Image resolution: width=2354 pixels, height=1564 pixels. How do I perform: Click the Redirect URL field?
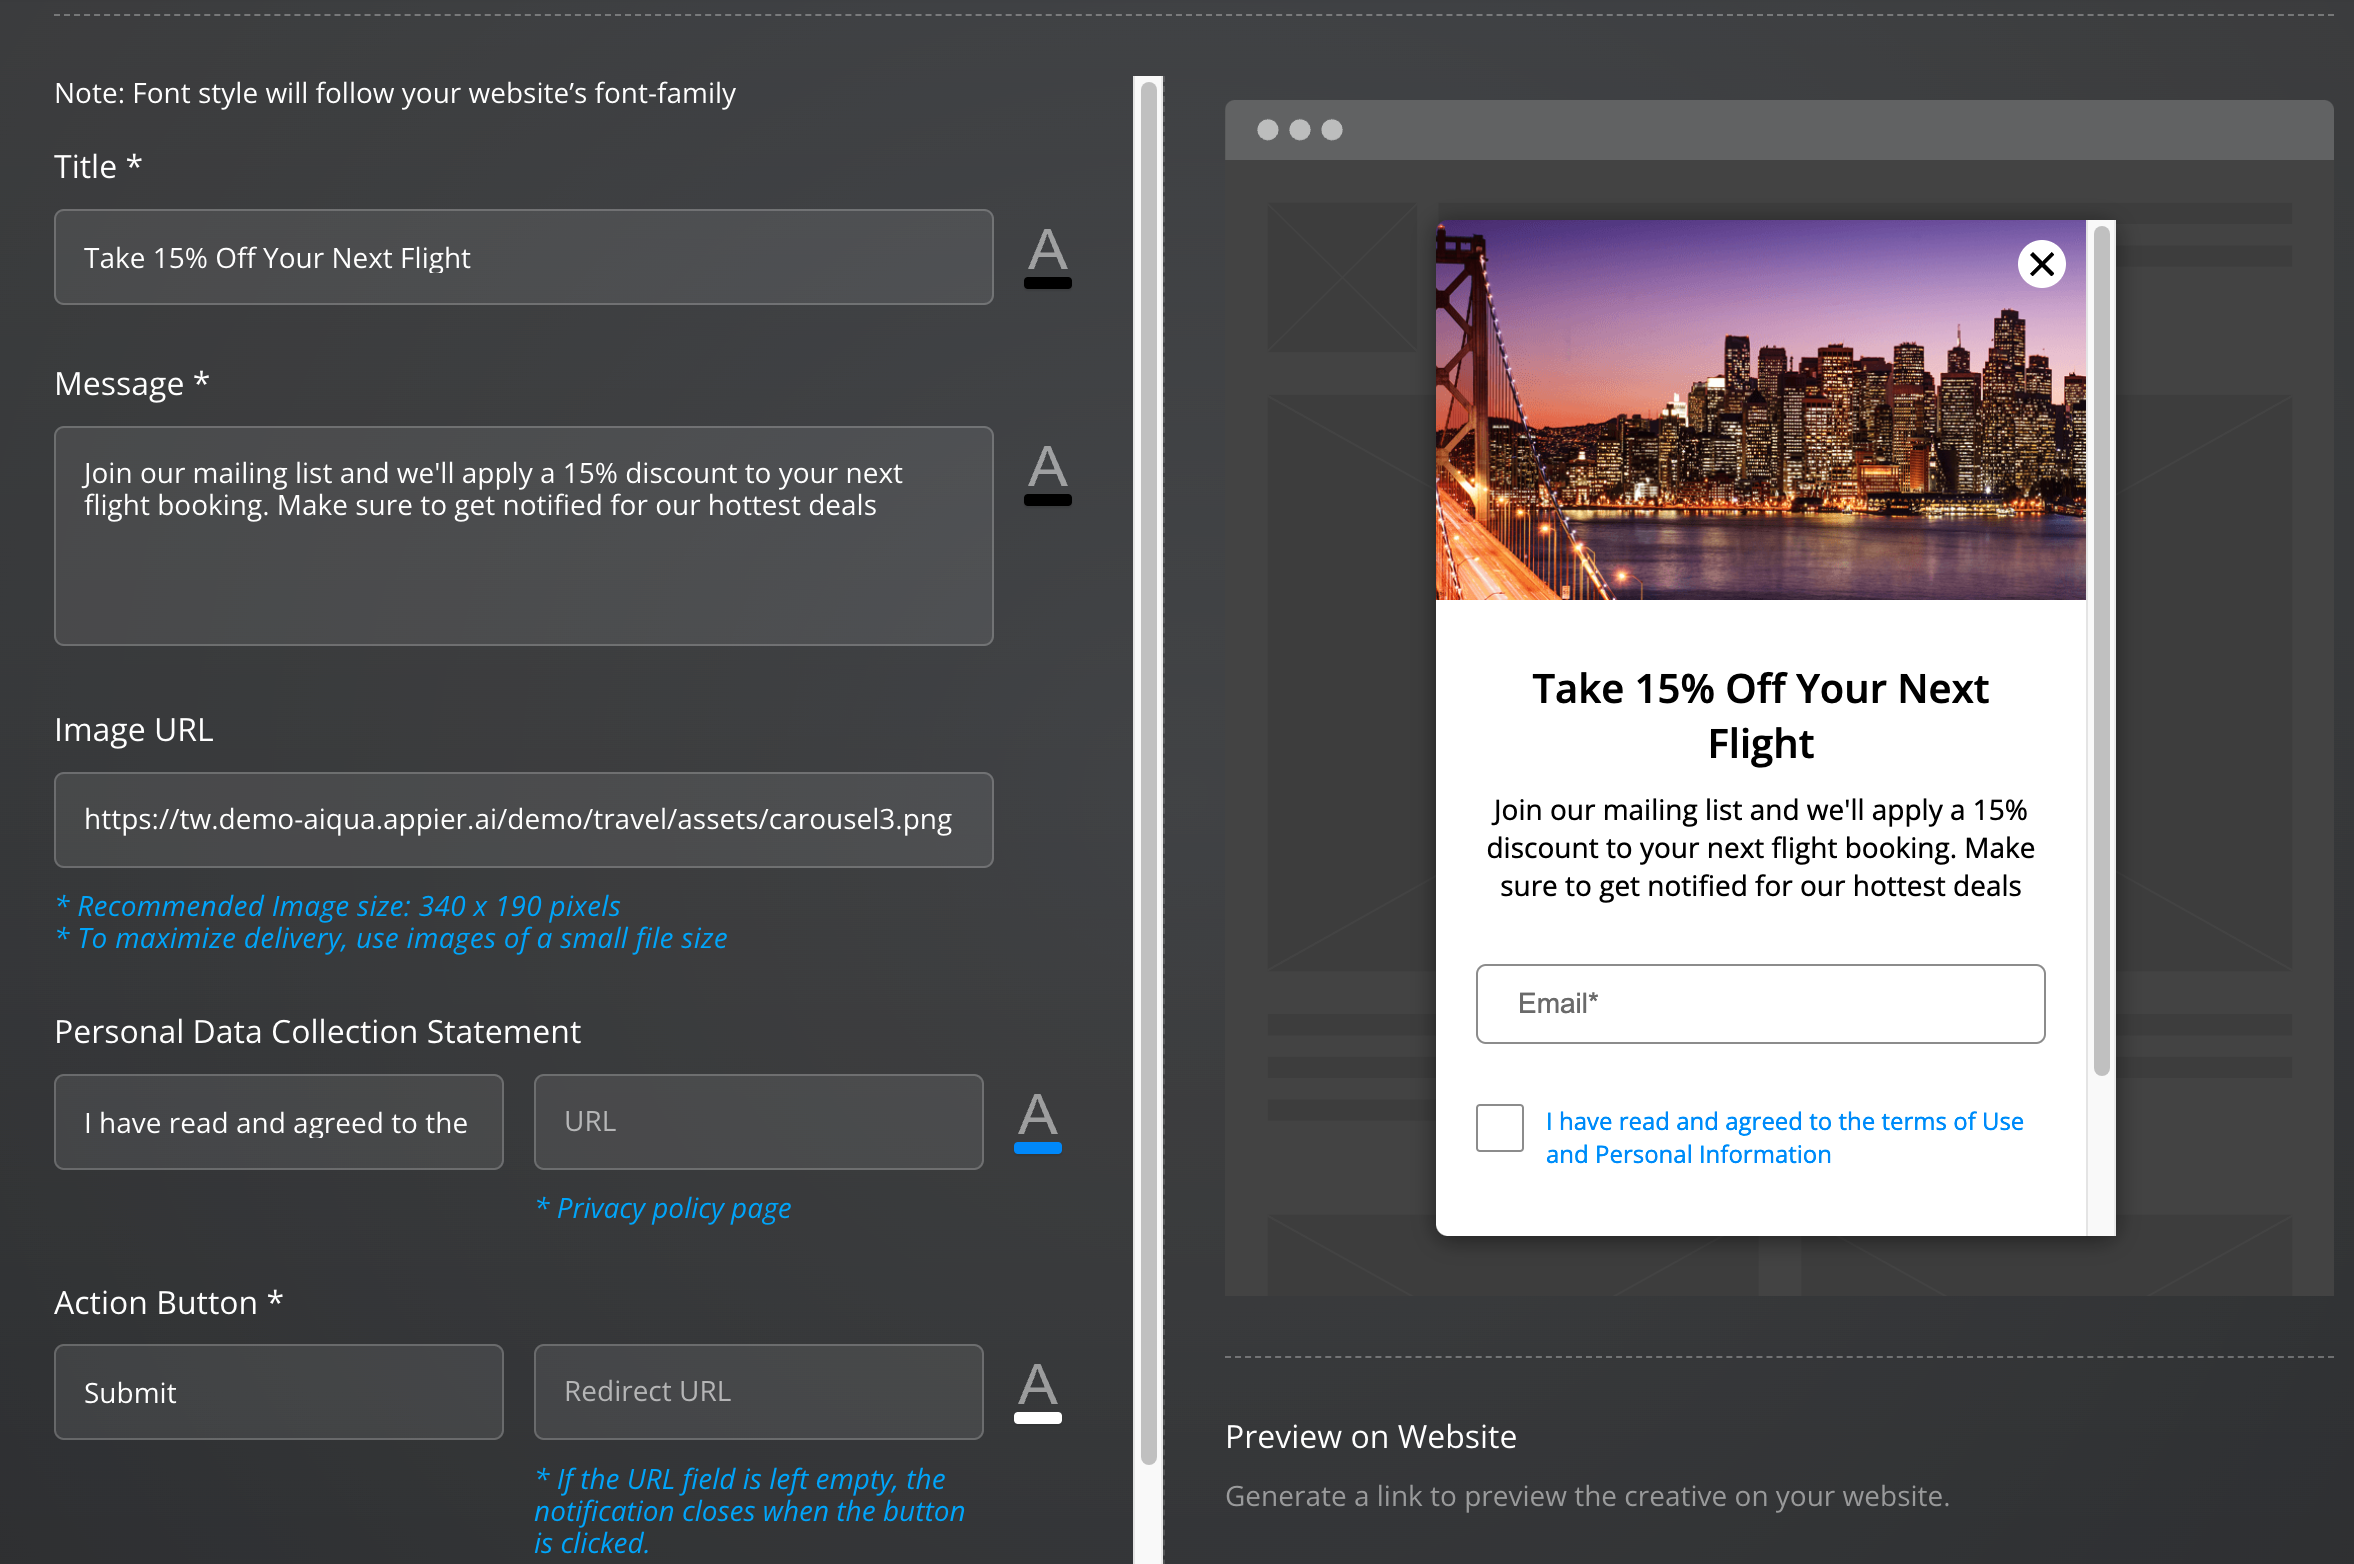(x=758, y=1392)
